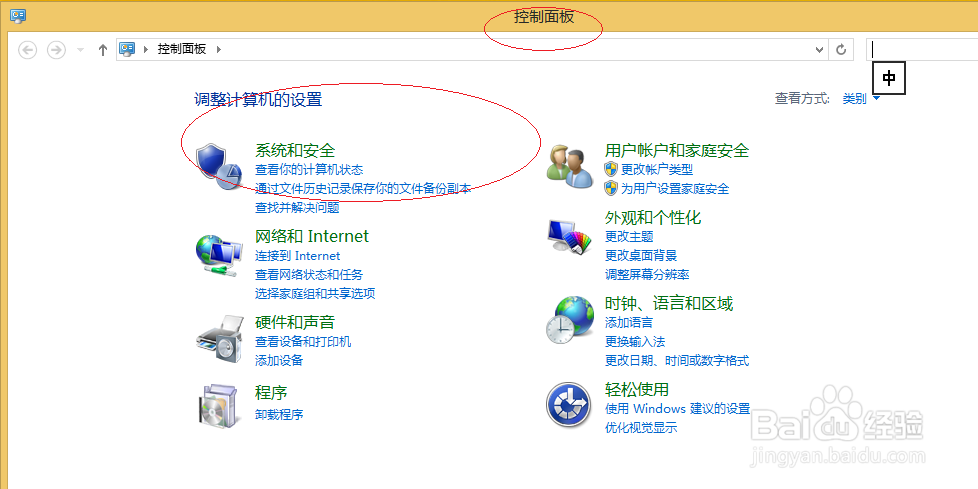This screenshot has height=489, width=978.
Task: Open the Appearance and Personalization monitor icon
Action: pos(569,236)
